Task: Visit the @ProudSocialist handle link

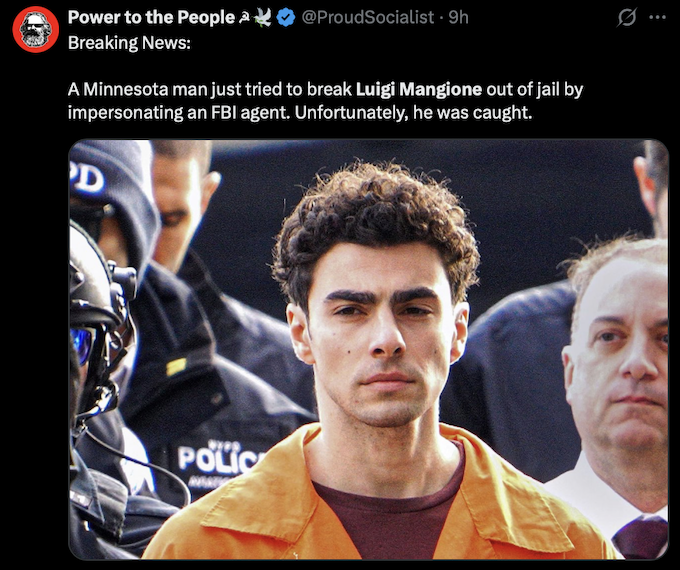Action: (x=367, y=17)
